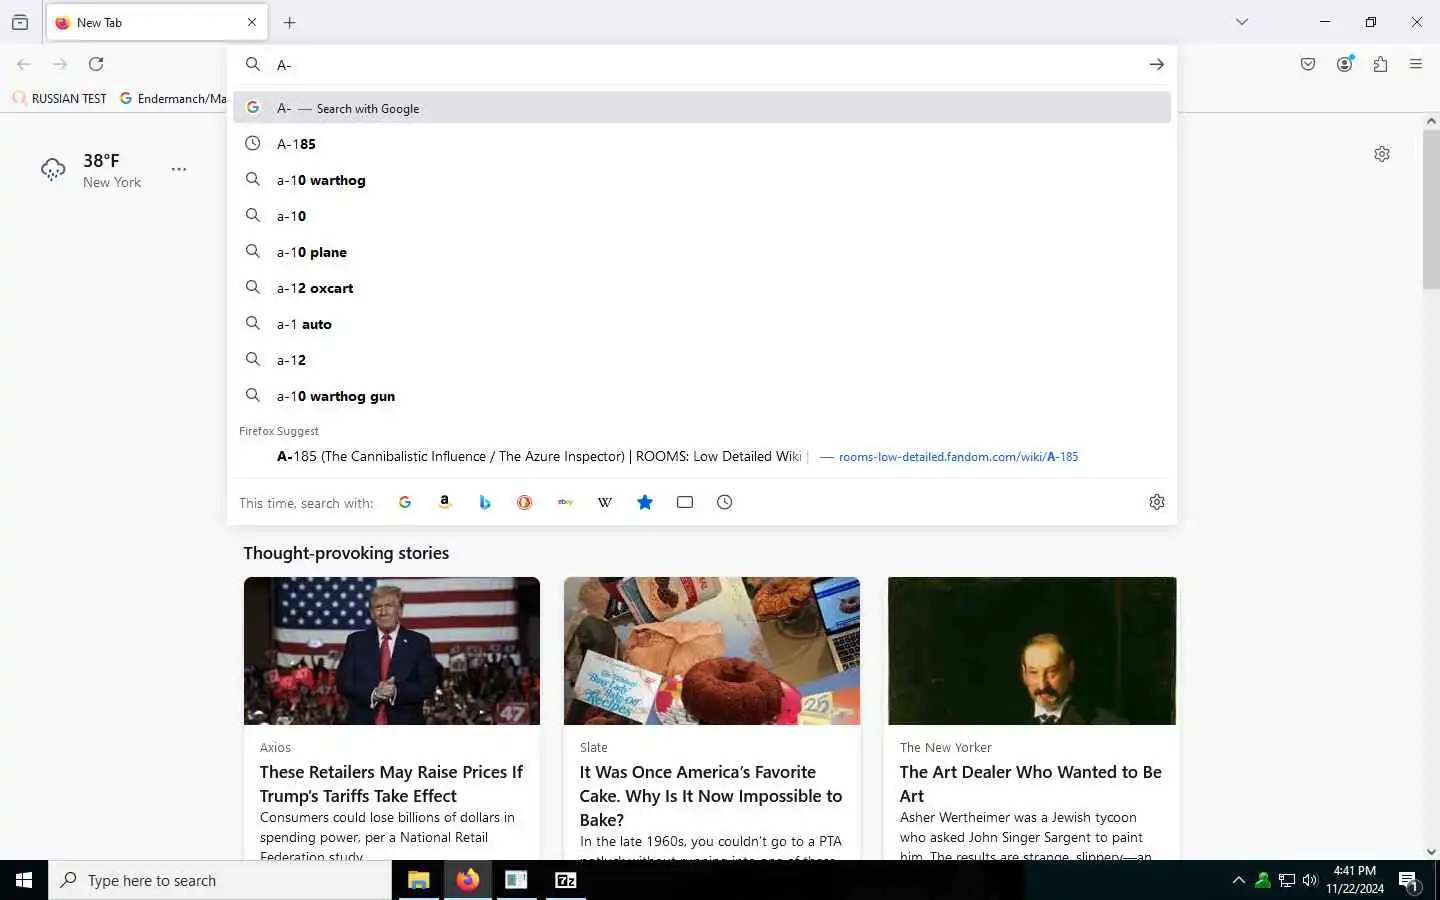This screenshot has width=1440, height=900.
Task: Open 'These Retailers May Raise Prices' headline
Action: tap(391, 784)
